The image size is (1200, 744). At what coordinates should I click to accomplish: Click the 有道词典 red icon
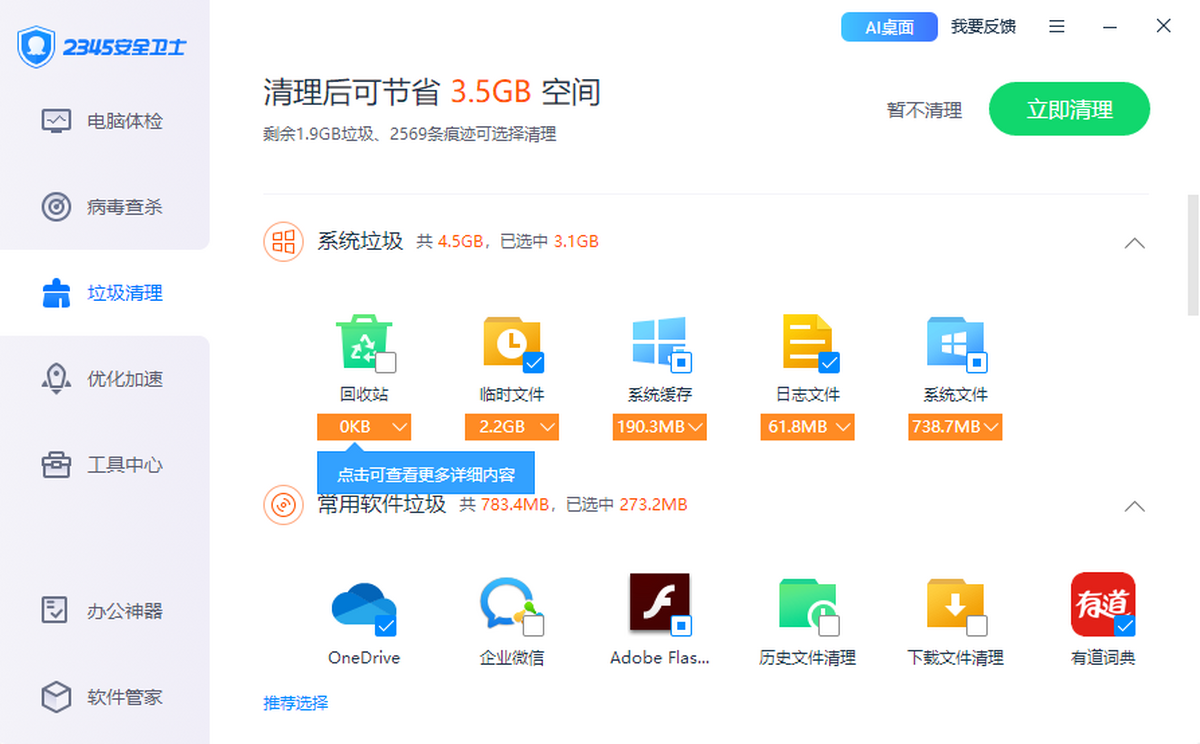click(1103, 603)
